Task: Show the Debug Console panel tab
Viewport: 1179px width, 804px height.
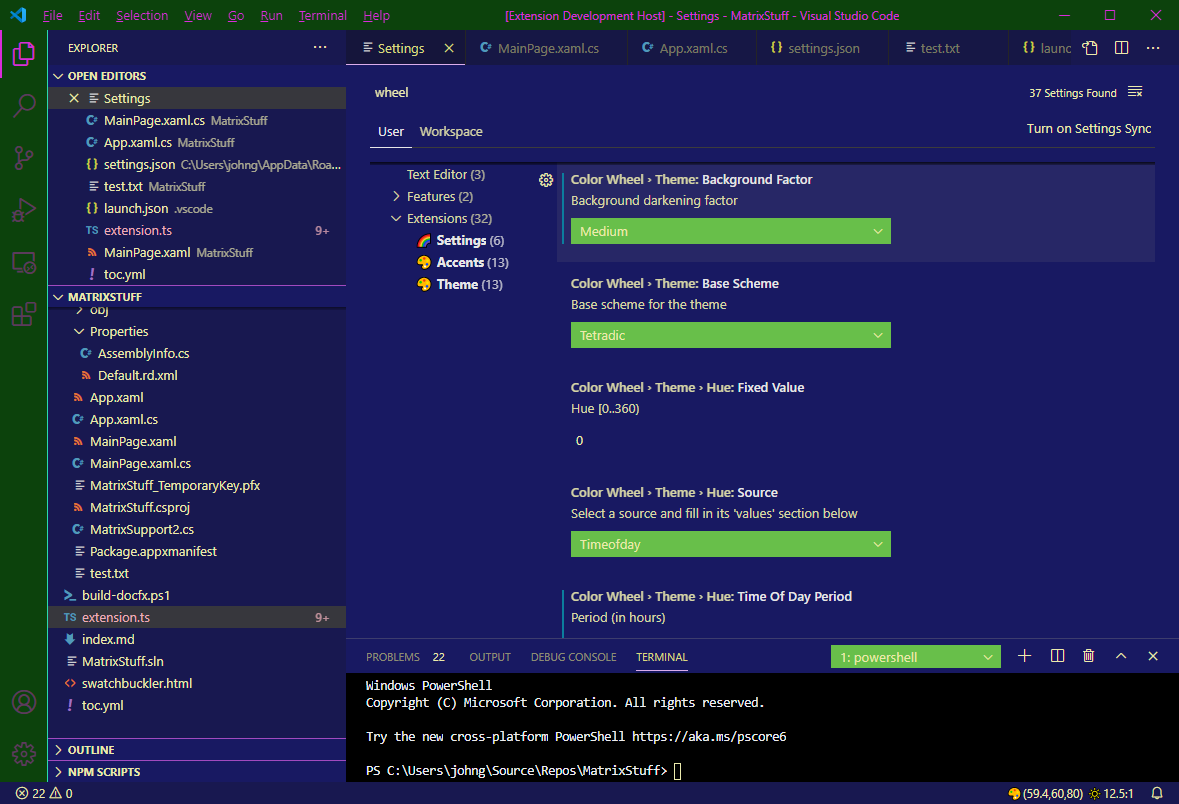Action: [x=573, y=657]
